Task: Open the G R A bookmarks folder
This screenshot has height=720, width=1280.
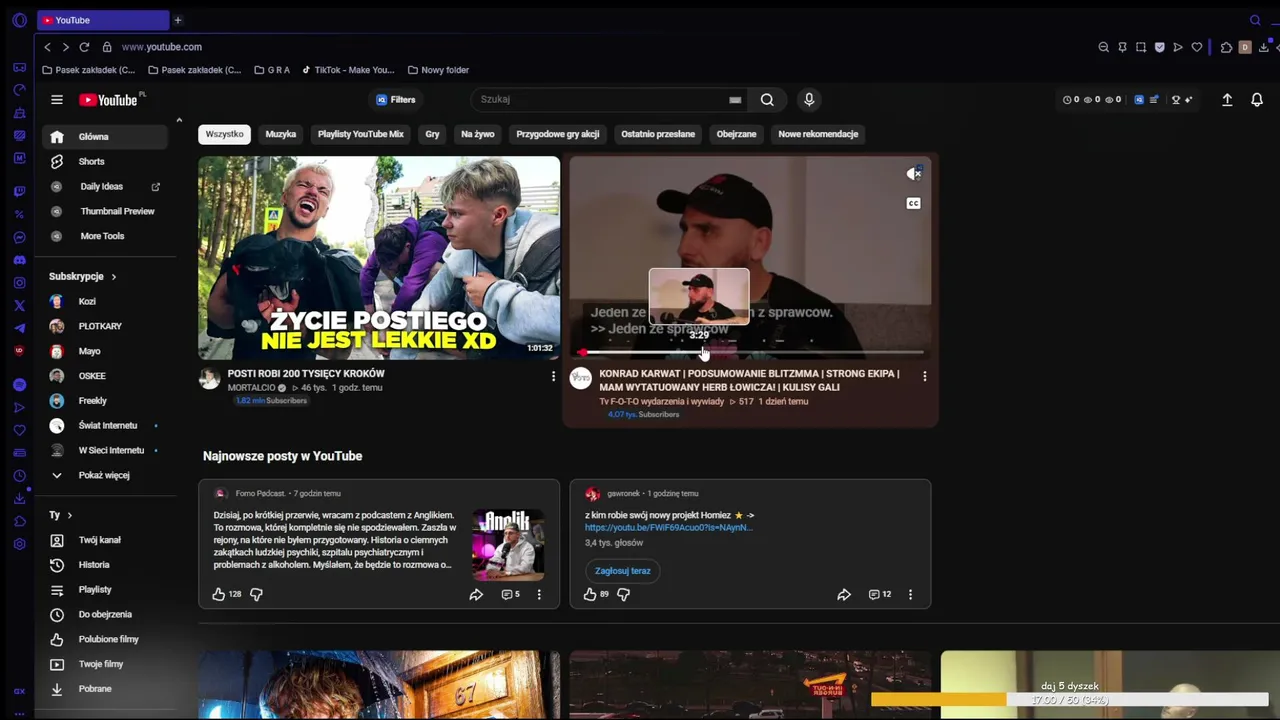Action: coord(272,70)
